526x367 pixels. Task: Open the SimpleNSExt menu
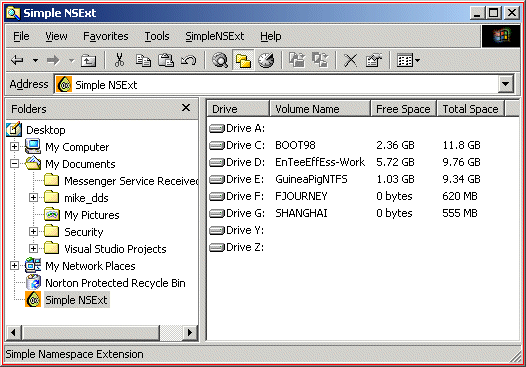coord(215,36)
